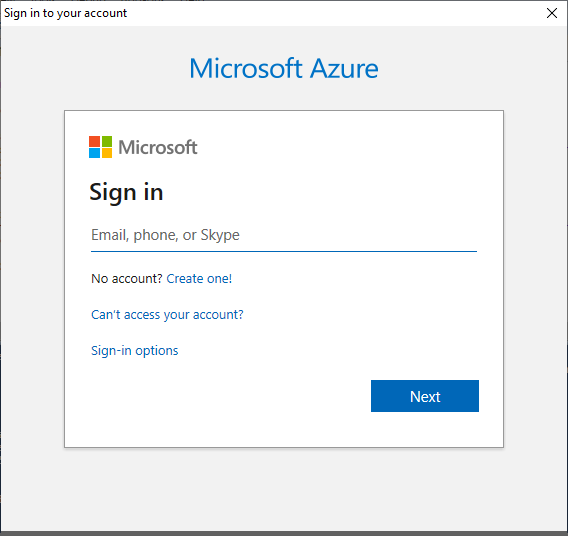
Task: Click the No account? text
Action: click(x=126, y=279)
